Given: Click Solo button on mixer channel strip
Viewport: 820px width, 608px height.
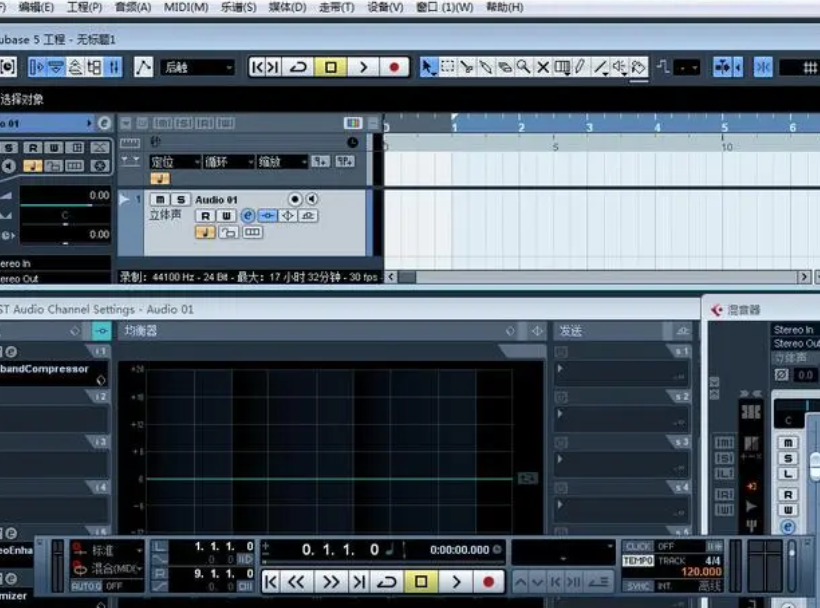Looking at the screenshot, I should pyautogui.click(x=788, y=458).
